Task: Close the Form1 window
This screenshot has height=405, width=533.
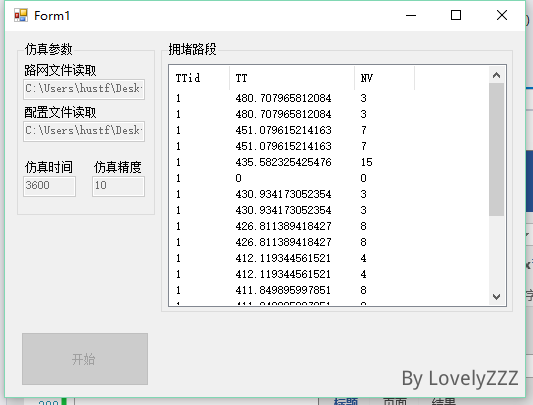Action: point(502,15)
